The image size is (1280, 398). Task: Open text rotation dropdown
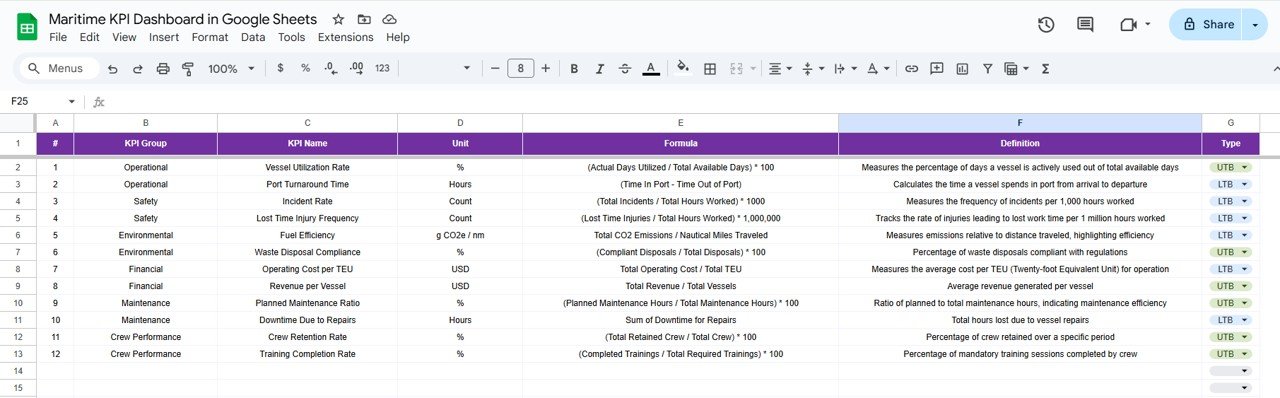(878, 69)
